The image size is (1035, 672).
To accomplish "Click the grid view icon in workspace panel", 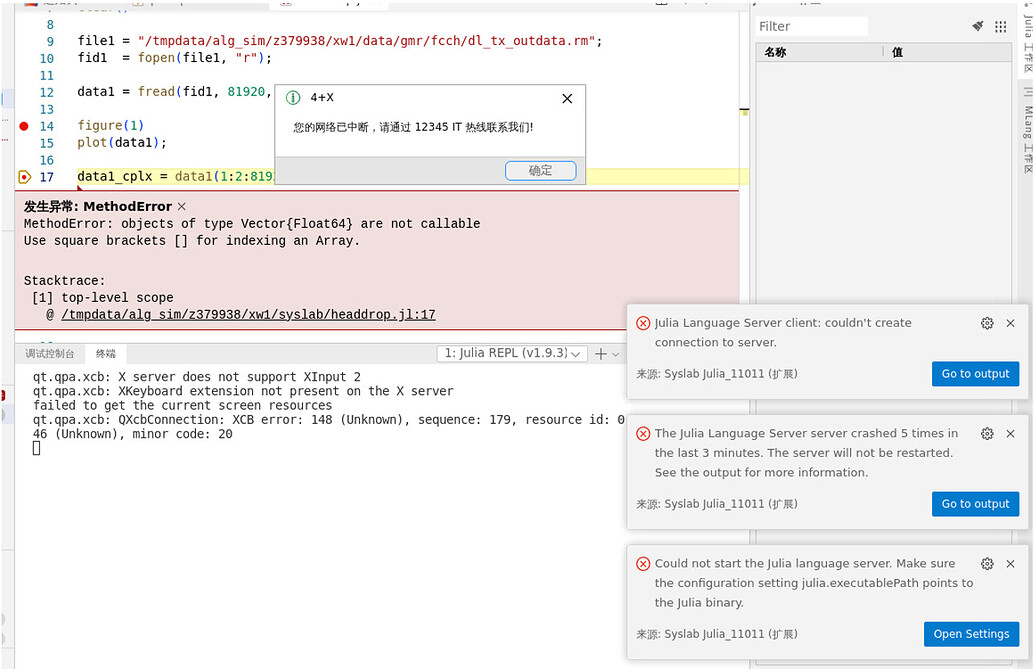I will 1001,26.
